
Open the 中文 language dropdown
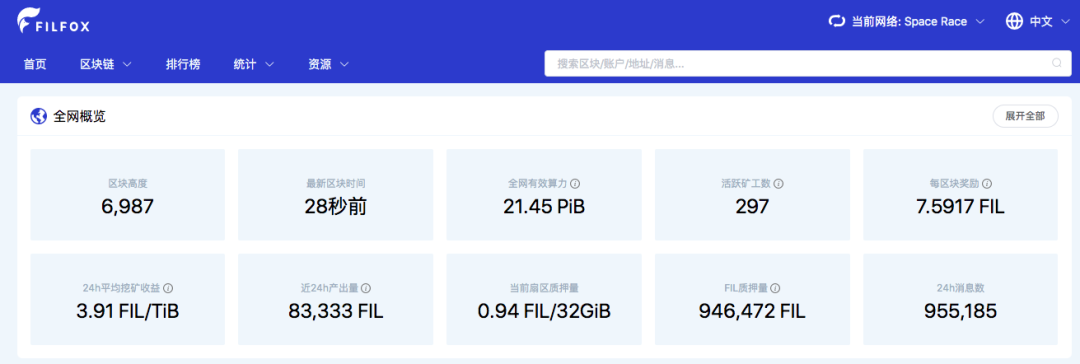1038,21
